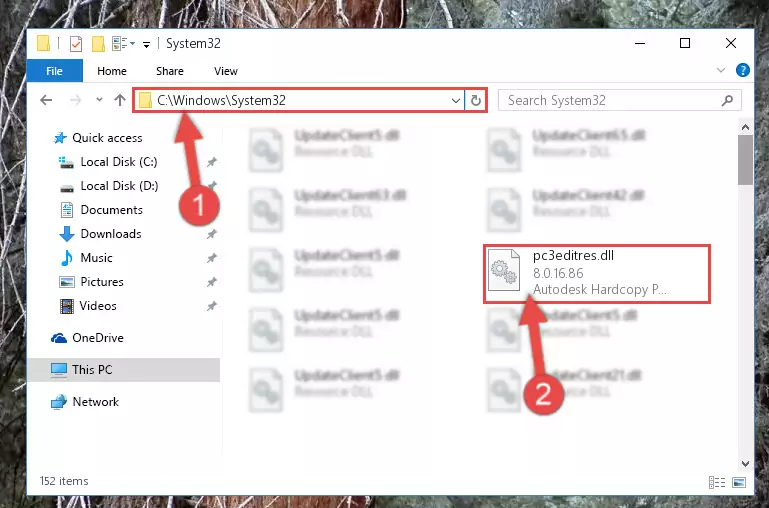The image size is (769, 508).
Task: Open the Documents folder in the sidebar
Action: pyautogui.click(x=111, y=210)
